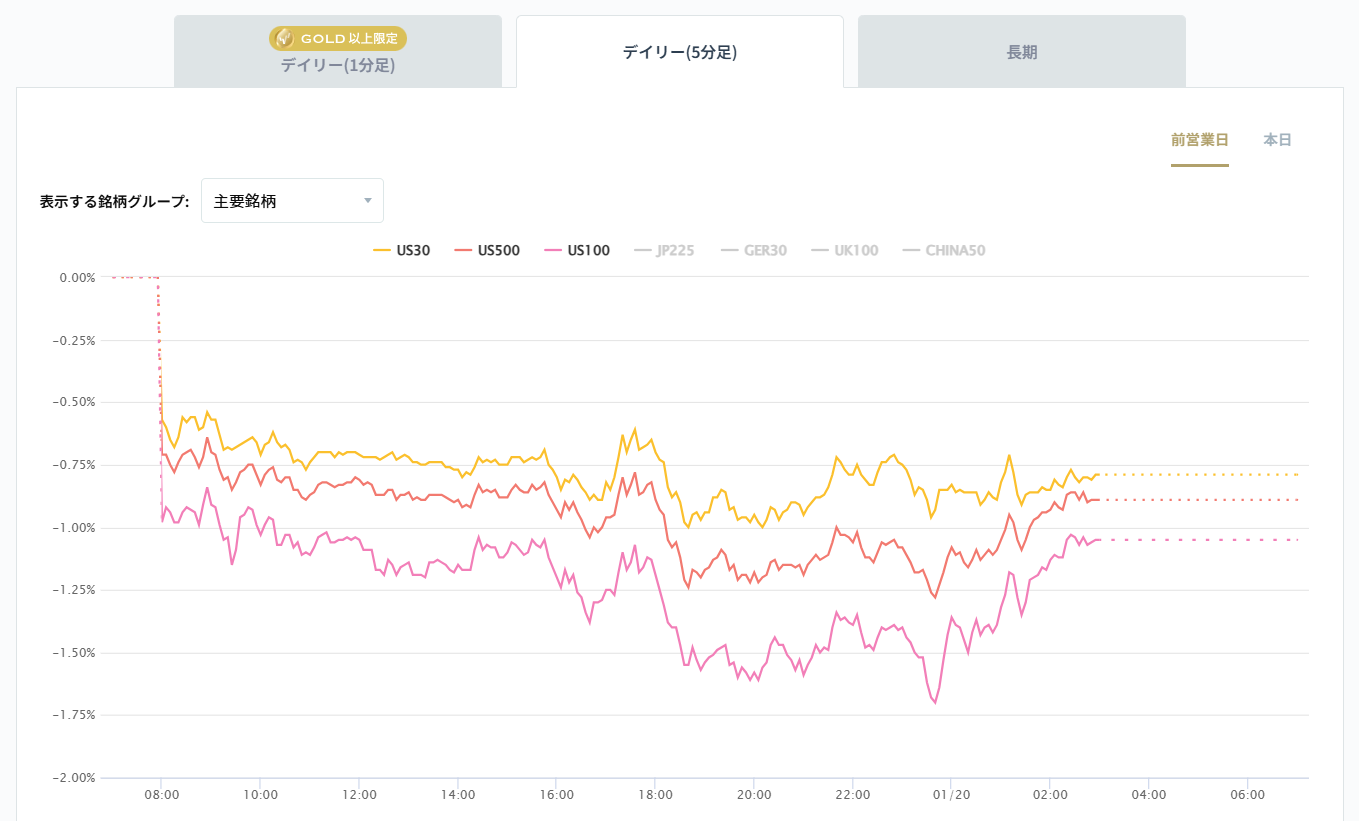This screenshot has width=1359, height=821.
Task: Click the grey JP225 legend marker
Action: [x=643, y=250]
